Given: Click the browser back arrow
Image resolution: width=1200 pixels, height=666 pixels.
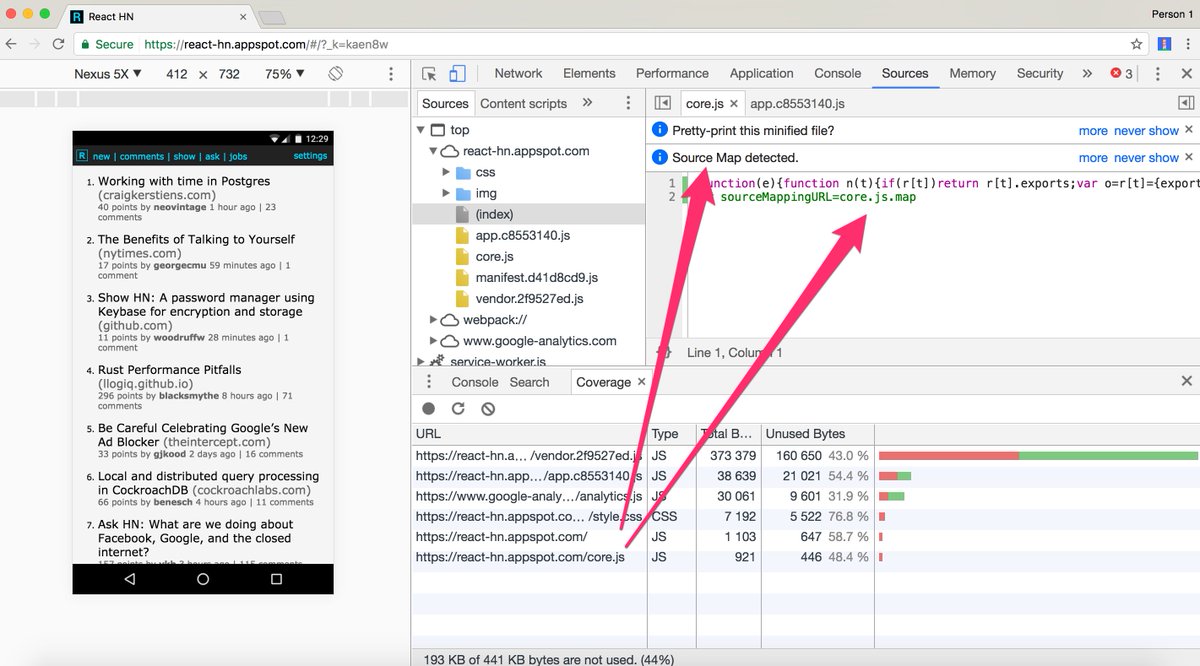Looking at the screenshot, I should [x=13, y=44].
